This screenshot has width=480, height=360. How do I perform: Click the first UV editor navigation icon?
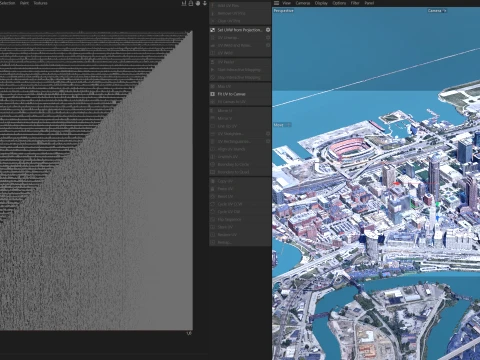184,3
